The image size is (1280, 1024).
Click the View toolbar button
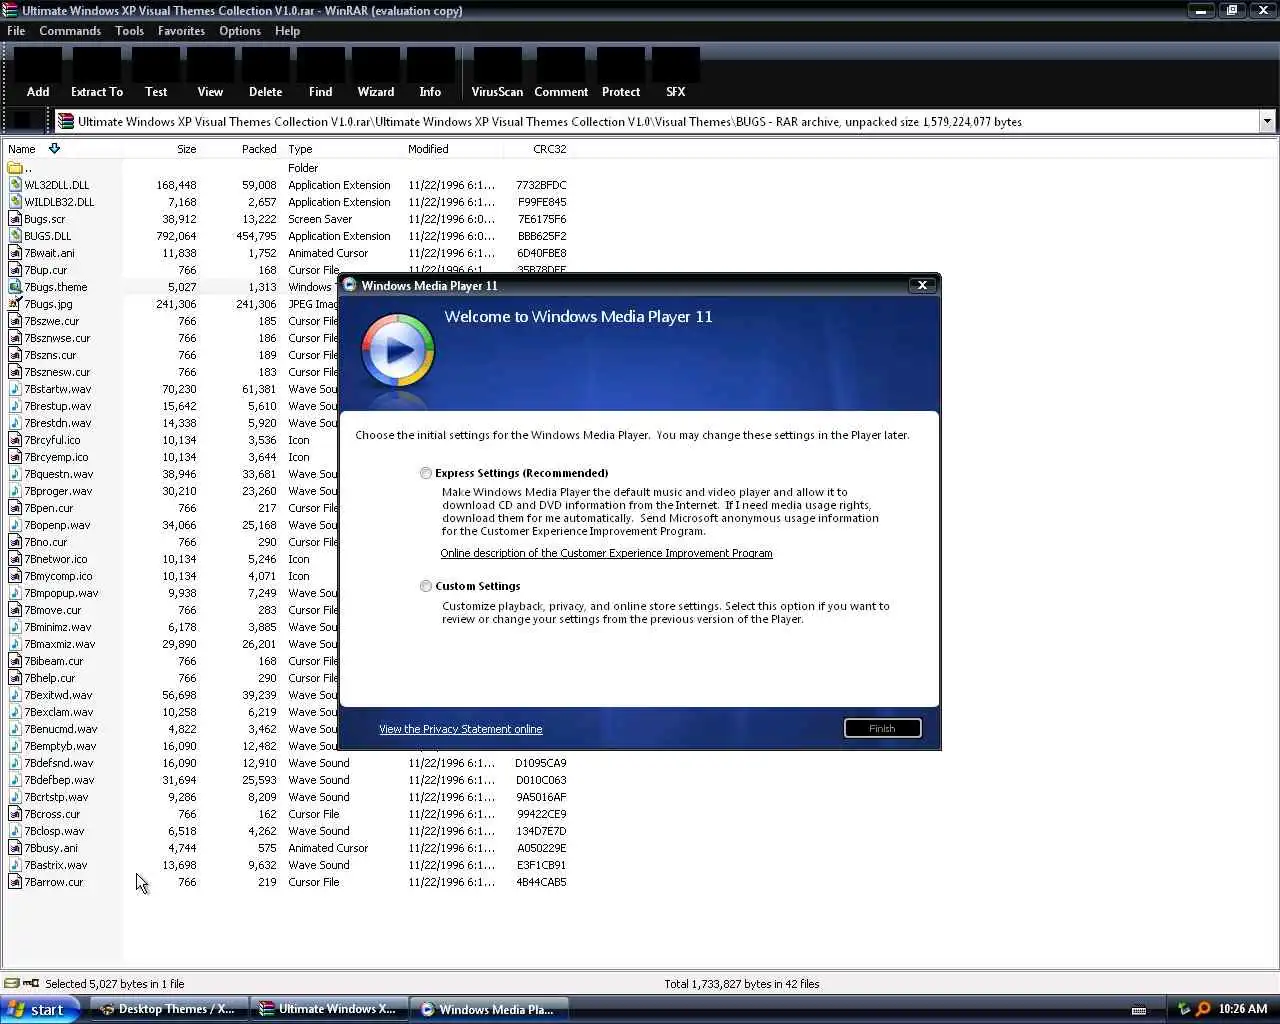[210, 73]
